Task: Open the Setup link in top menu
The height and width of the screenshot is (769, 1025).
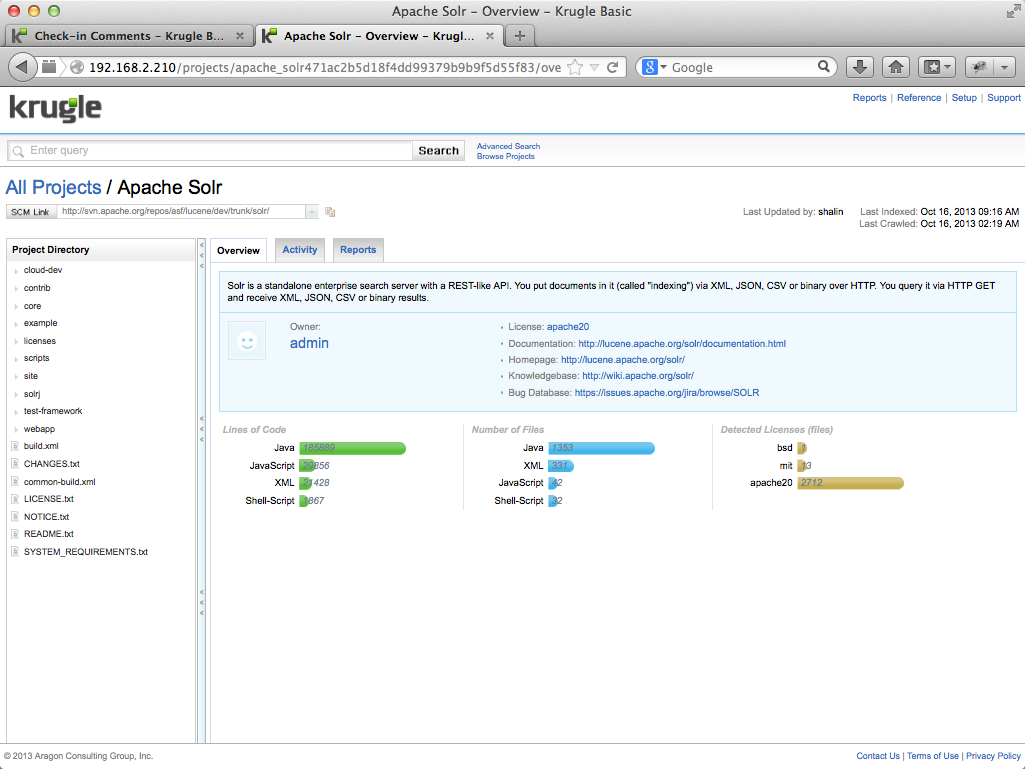Action: pos(964,97)
